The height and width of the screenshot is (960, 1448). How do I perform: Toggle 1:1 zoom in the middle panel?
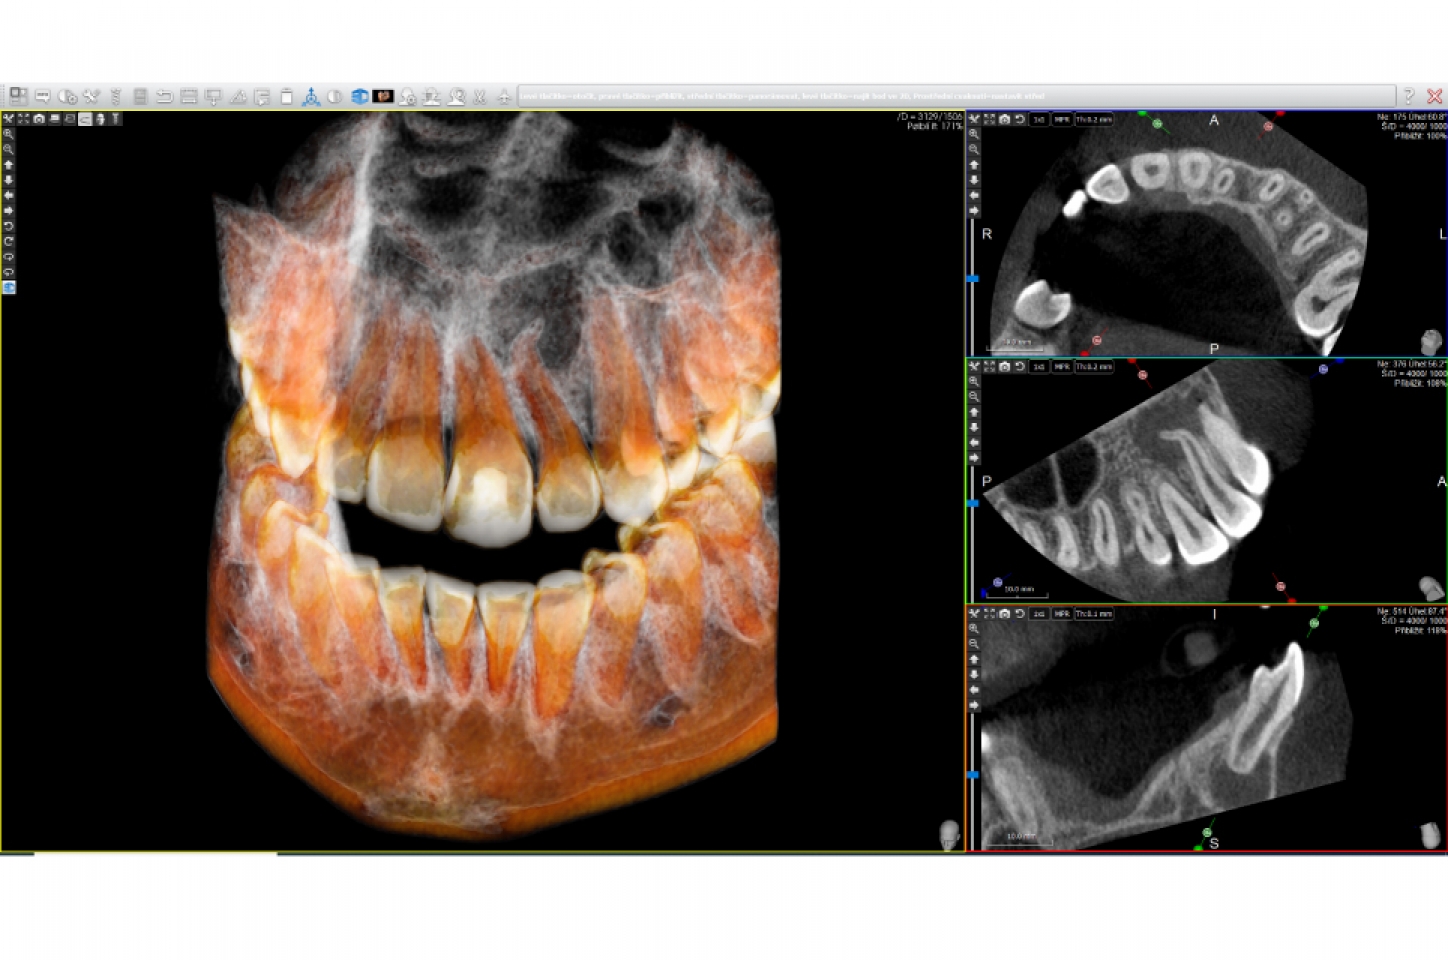(1037, 367)
